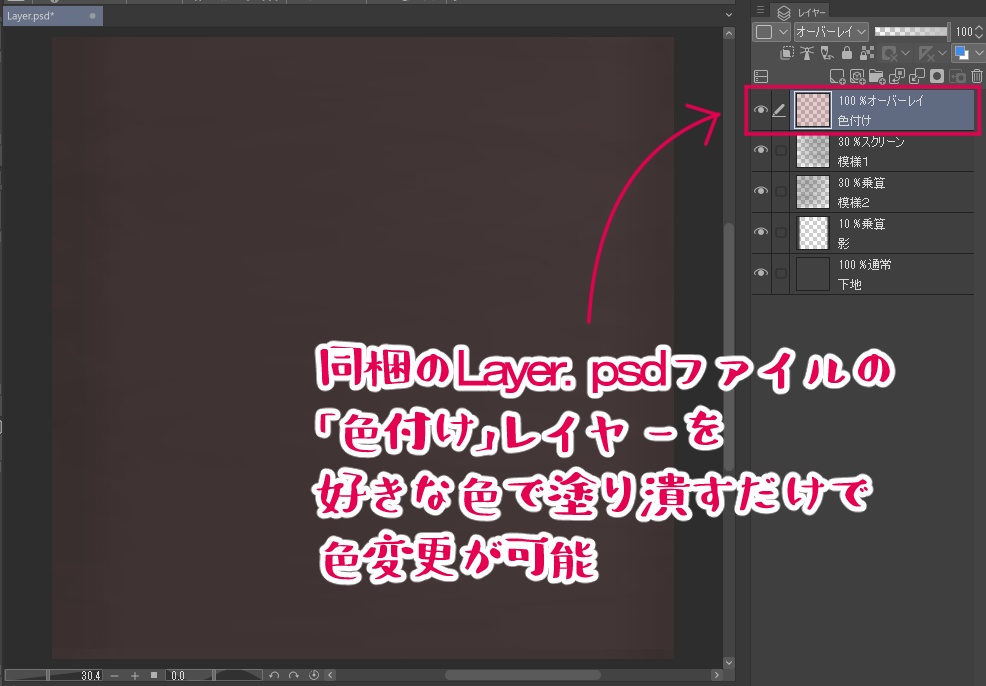This screenshot has width=986, height=686.
Task: Transfer layer to the layer below
Action: click(897, 75)
